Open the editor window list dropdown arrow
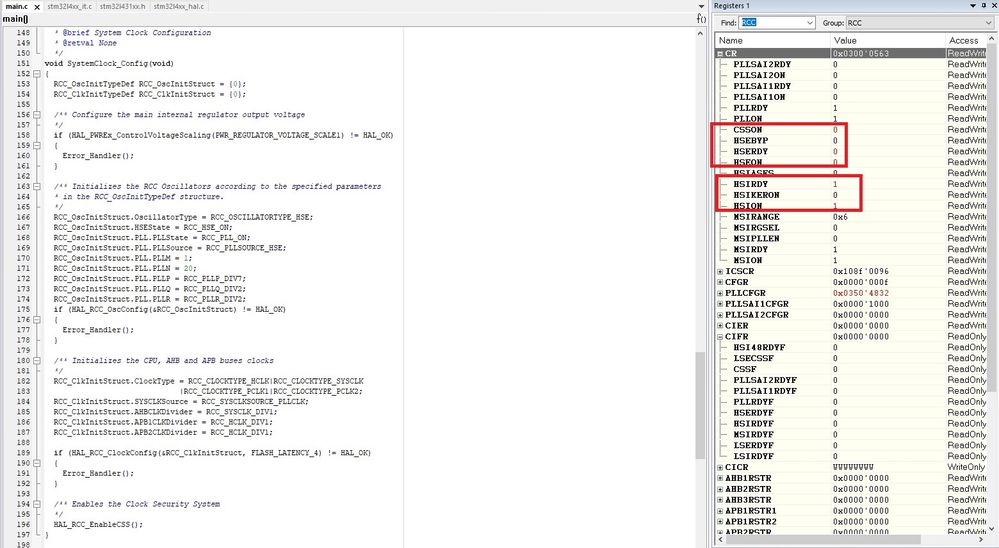The height and width of the screenshot is (548, 999). [x=701, y=6]
